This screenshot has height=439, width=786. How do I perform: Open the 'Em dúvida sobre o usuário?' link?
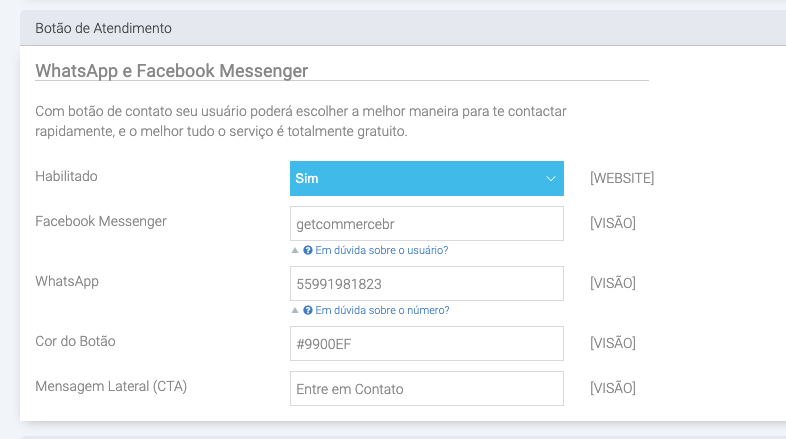381,250
